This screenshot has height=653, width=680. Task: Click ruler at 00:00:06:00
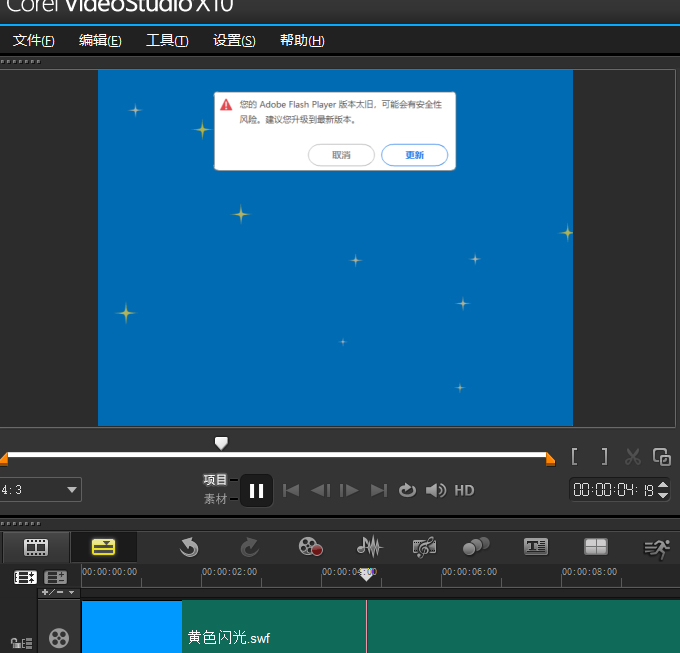469,572
